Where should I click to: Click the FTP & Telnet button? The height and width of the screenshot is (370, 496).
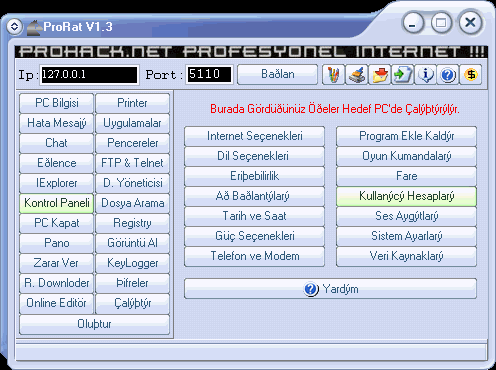pyautogui.click(x=132, y=163)
